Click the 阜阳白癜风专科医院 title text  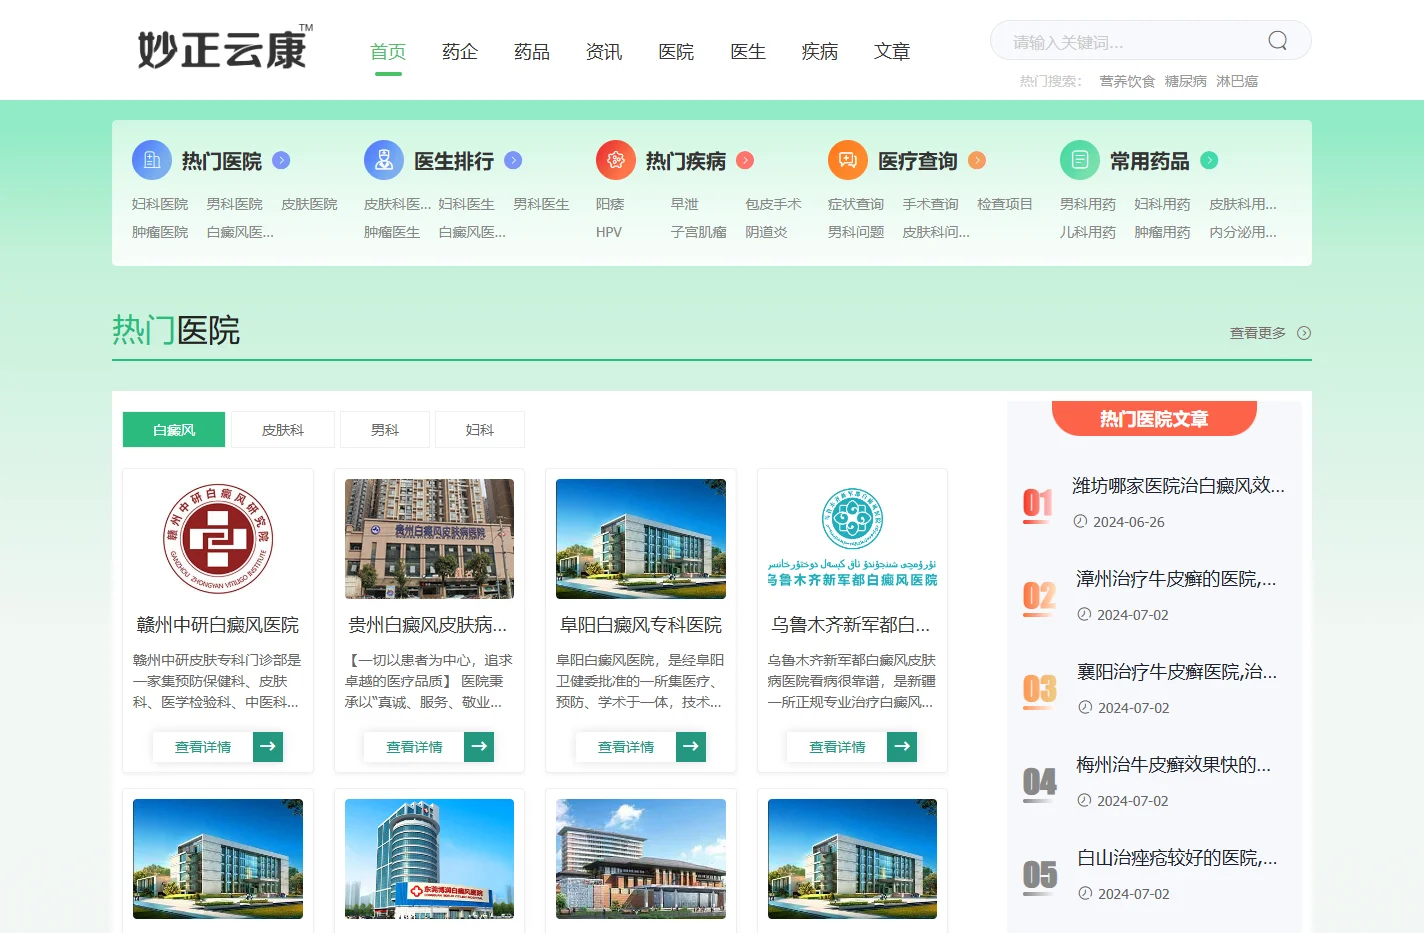[x=641, y=625]
